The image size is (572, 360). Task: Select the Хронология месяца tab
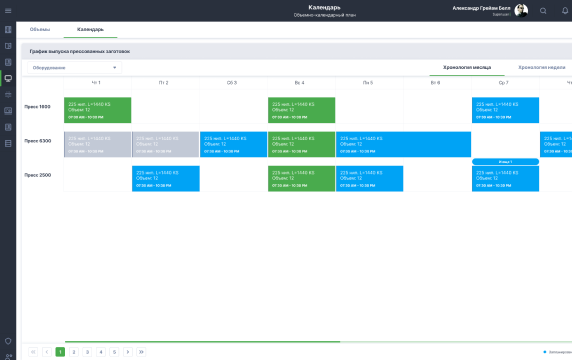click(467, 67)
